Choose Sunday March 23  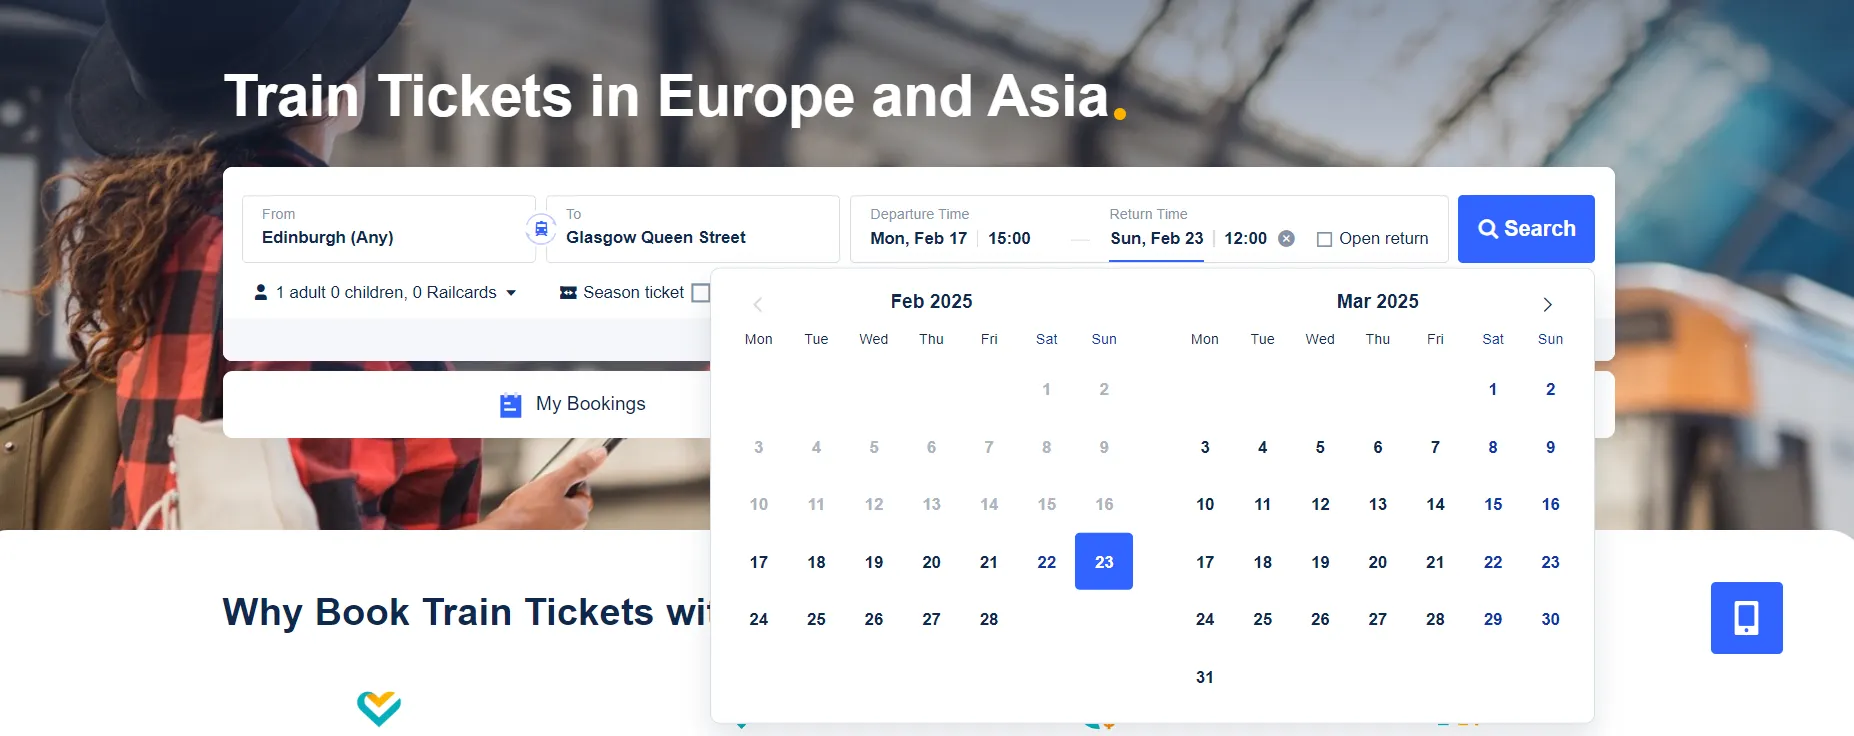pos(1551,562)
